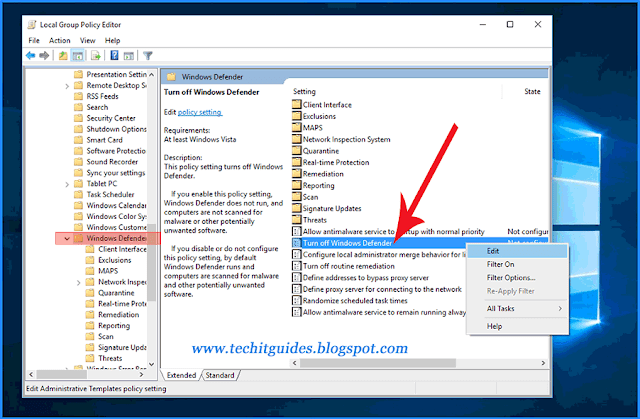Select Sound Recorder in the tree
This screenshot has height=419, width=640.
pos(106,162)
